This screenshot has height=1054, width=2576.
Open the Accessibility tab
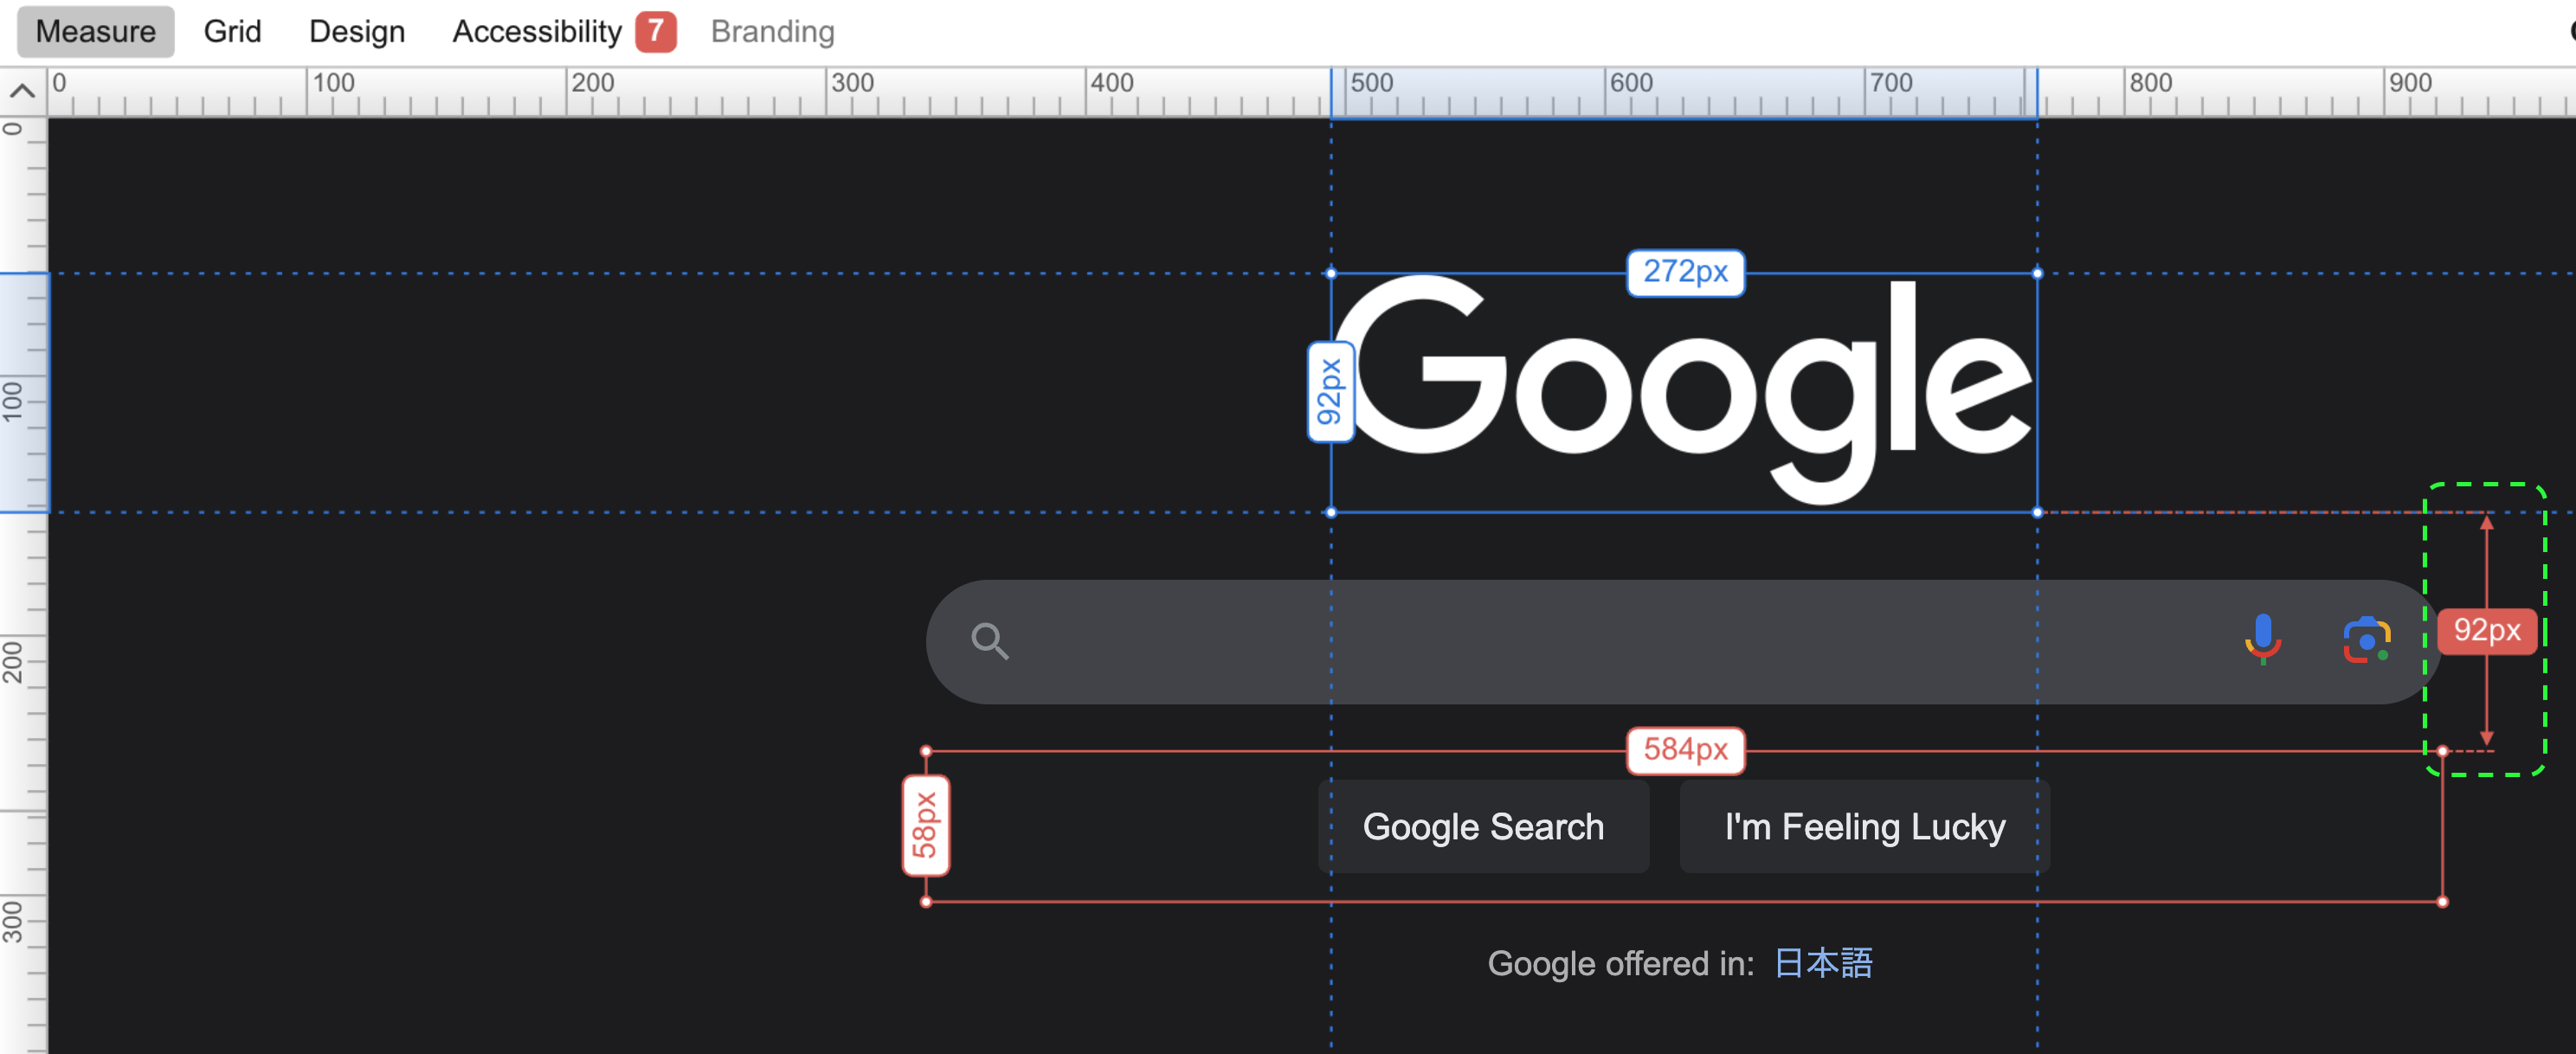[537, 31]
